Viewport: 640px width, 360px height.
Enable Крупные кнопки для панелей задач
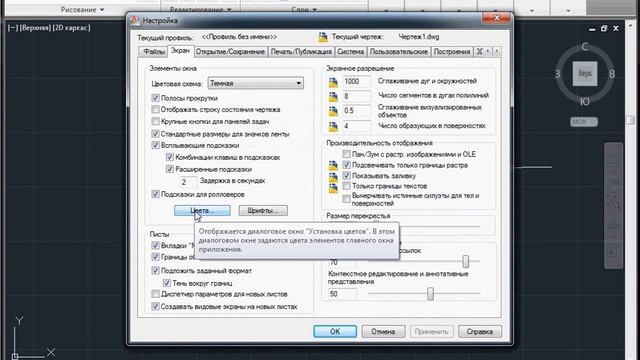(155, 121)
